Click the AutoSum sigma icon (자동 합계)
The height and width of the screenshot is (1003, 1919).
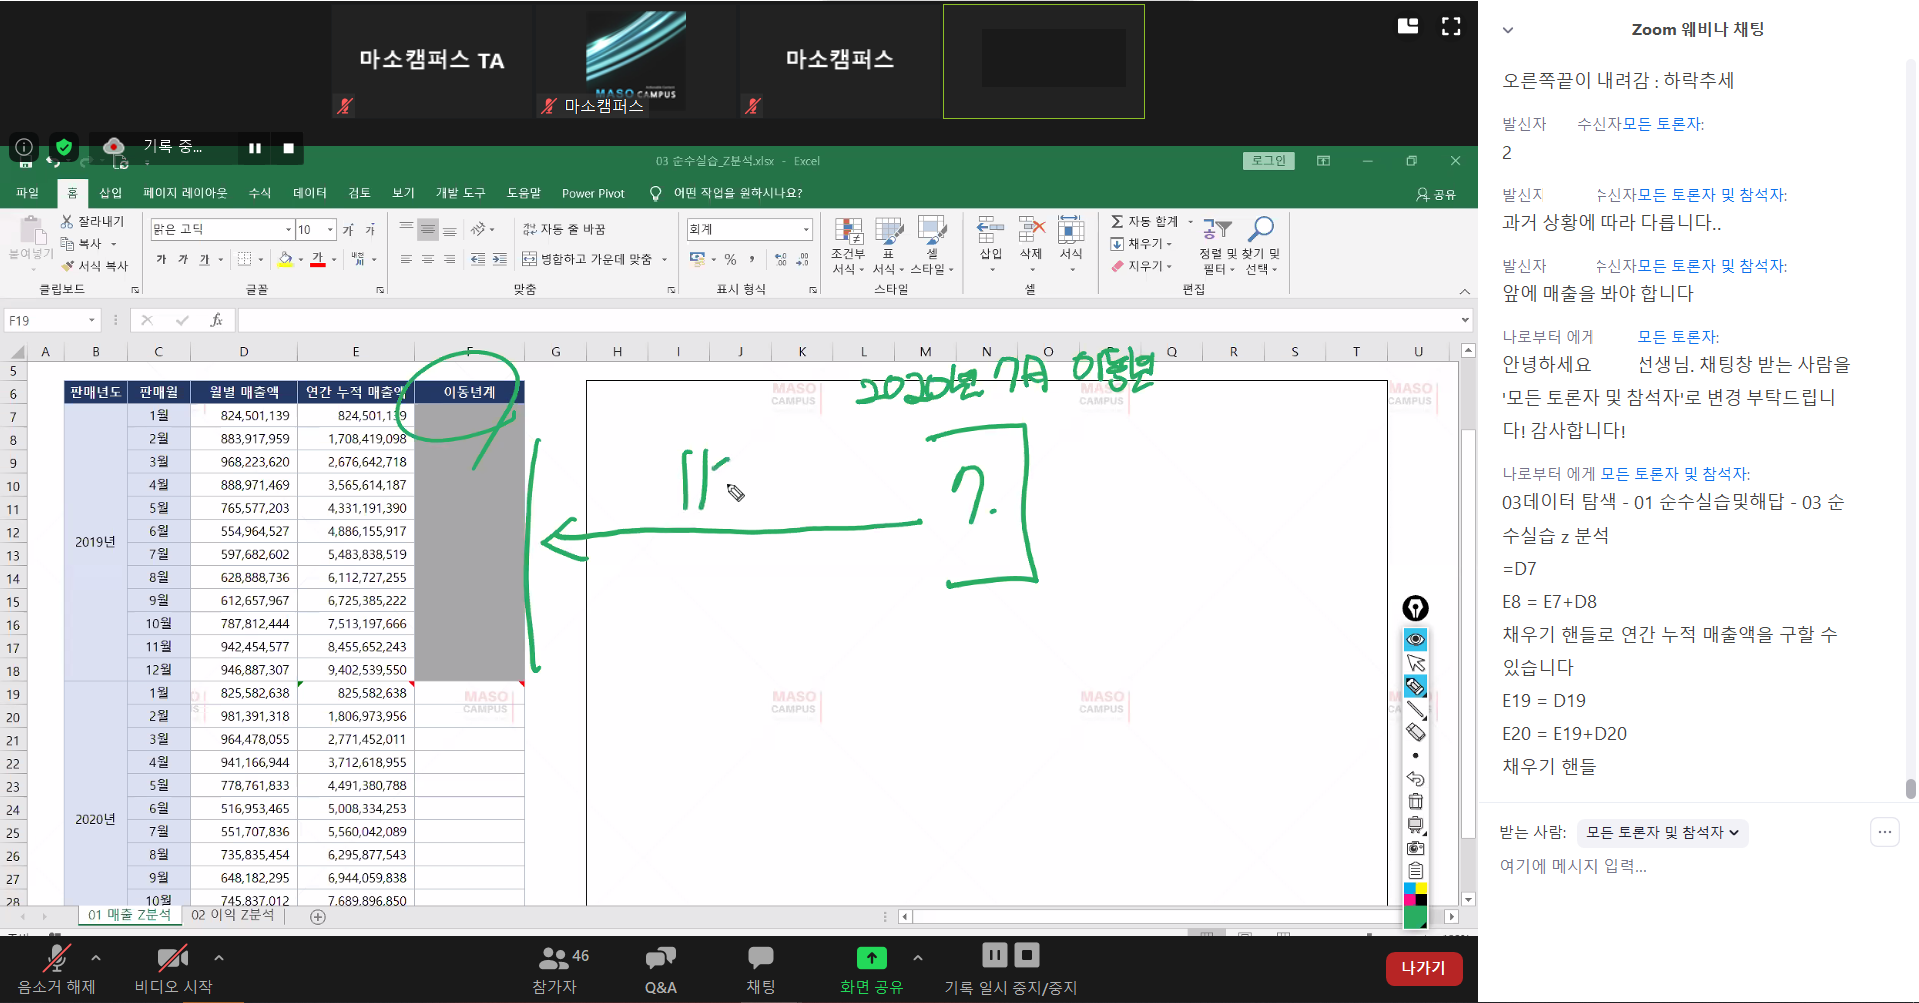[x=1117, y=221]
